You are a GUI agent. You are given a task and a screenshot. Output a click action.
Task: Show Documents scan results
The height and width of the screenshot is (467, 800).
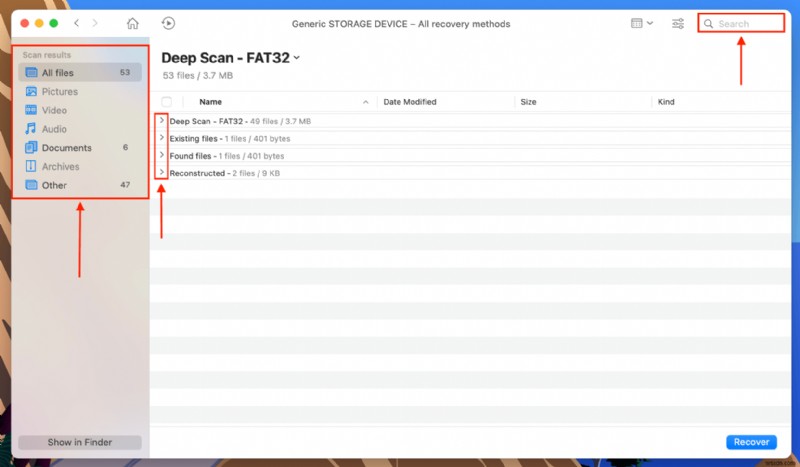[80, 148]
